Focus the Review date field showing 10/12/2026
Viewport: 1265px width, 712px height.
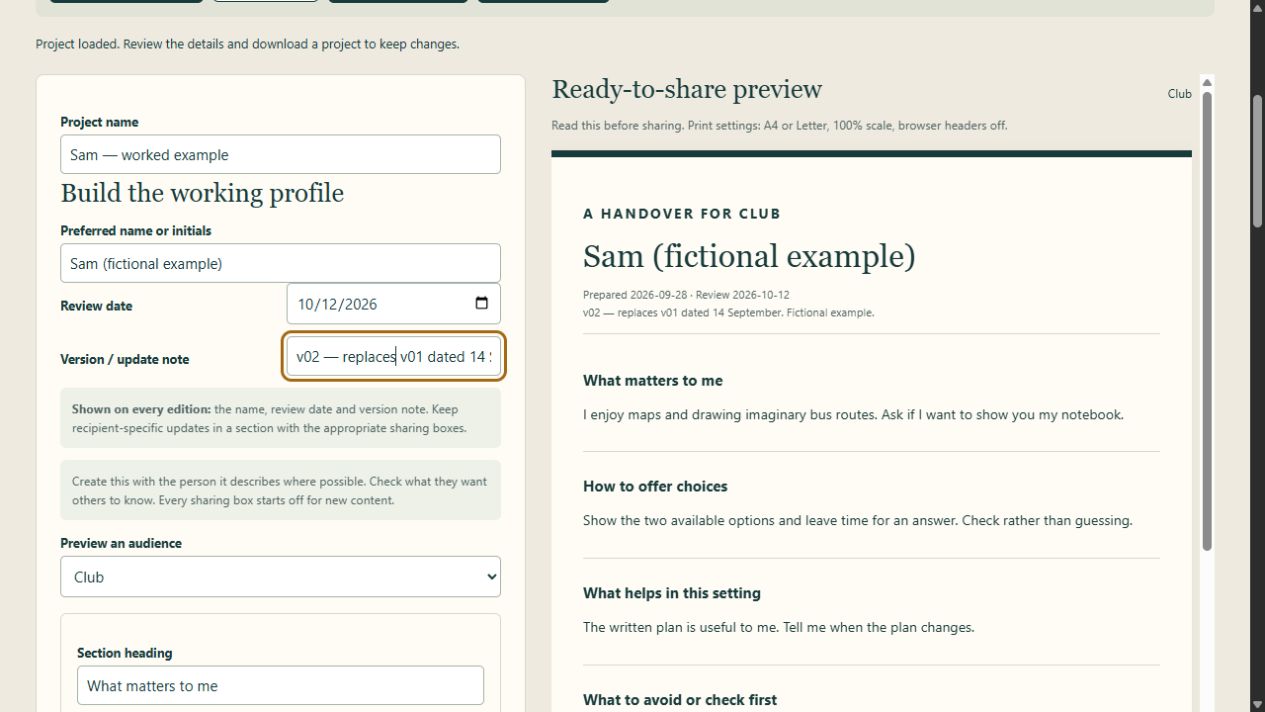pos(393,304)
